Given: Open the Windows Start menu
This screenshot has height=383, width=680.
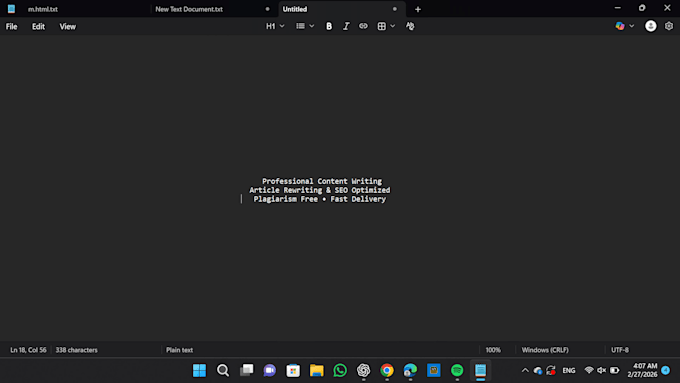Looking at the screenshot, I should (x=199, y=370).
